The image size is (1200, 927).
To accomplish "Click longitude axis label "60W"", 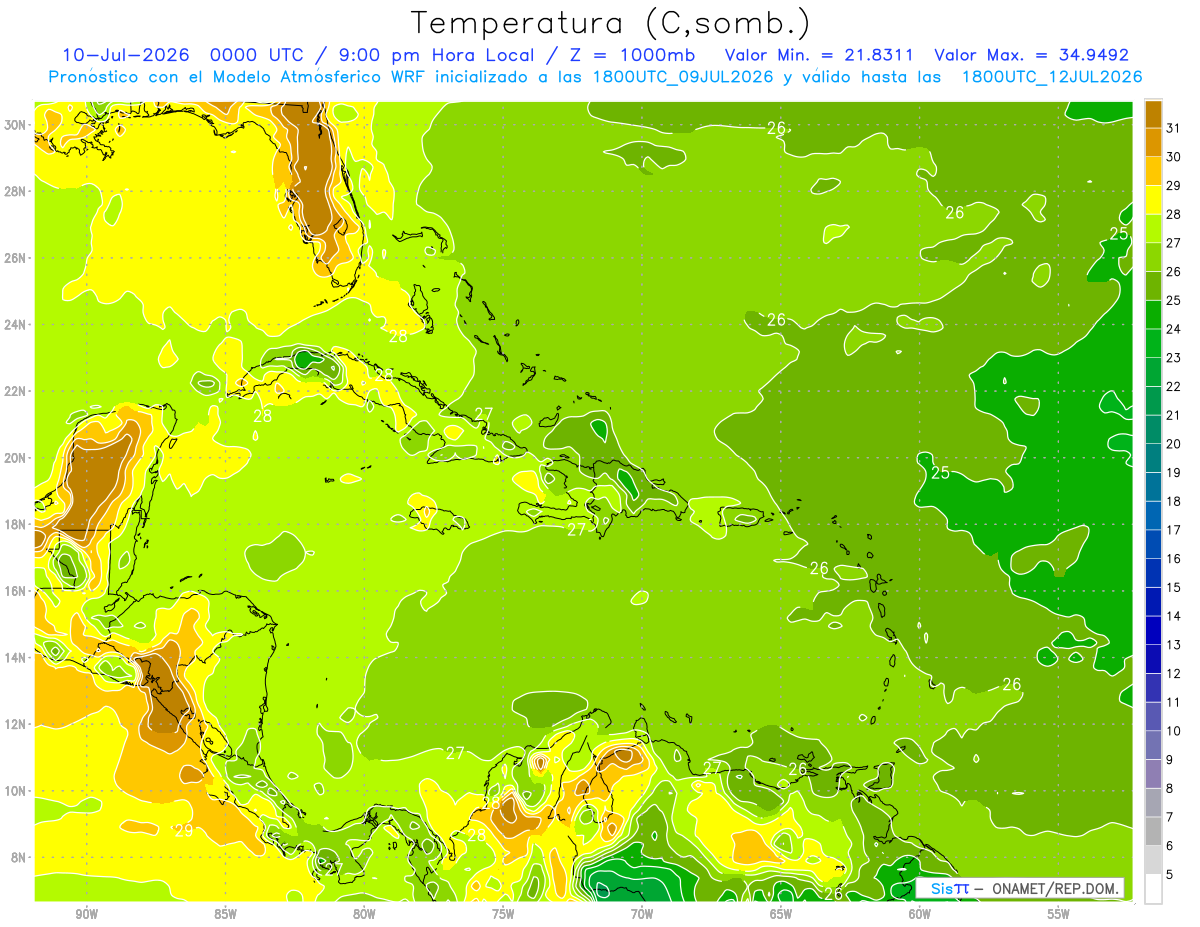I will click(919, 914).
